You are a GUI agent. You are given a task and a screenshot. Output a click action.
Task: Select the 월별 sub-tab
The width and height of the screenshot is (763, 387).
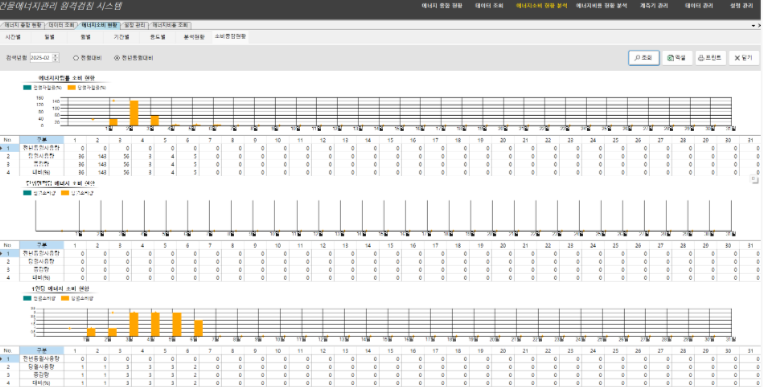pos(85,37)
